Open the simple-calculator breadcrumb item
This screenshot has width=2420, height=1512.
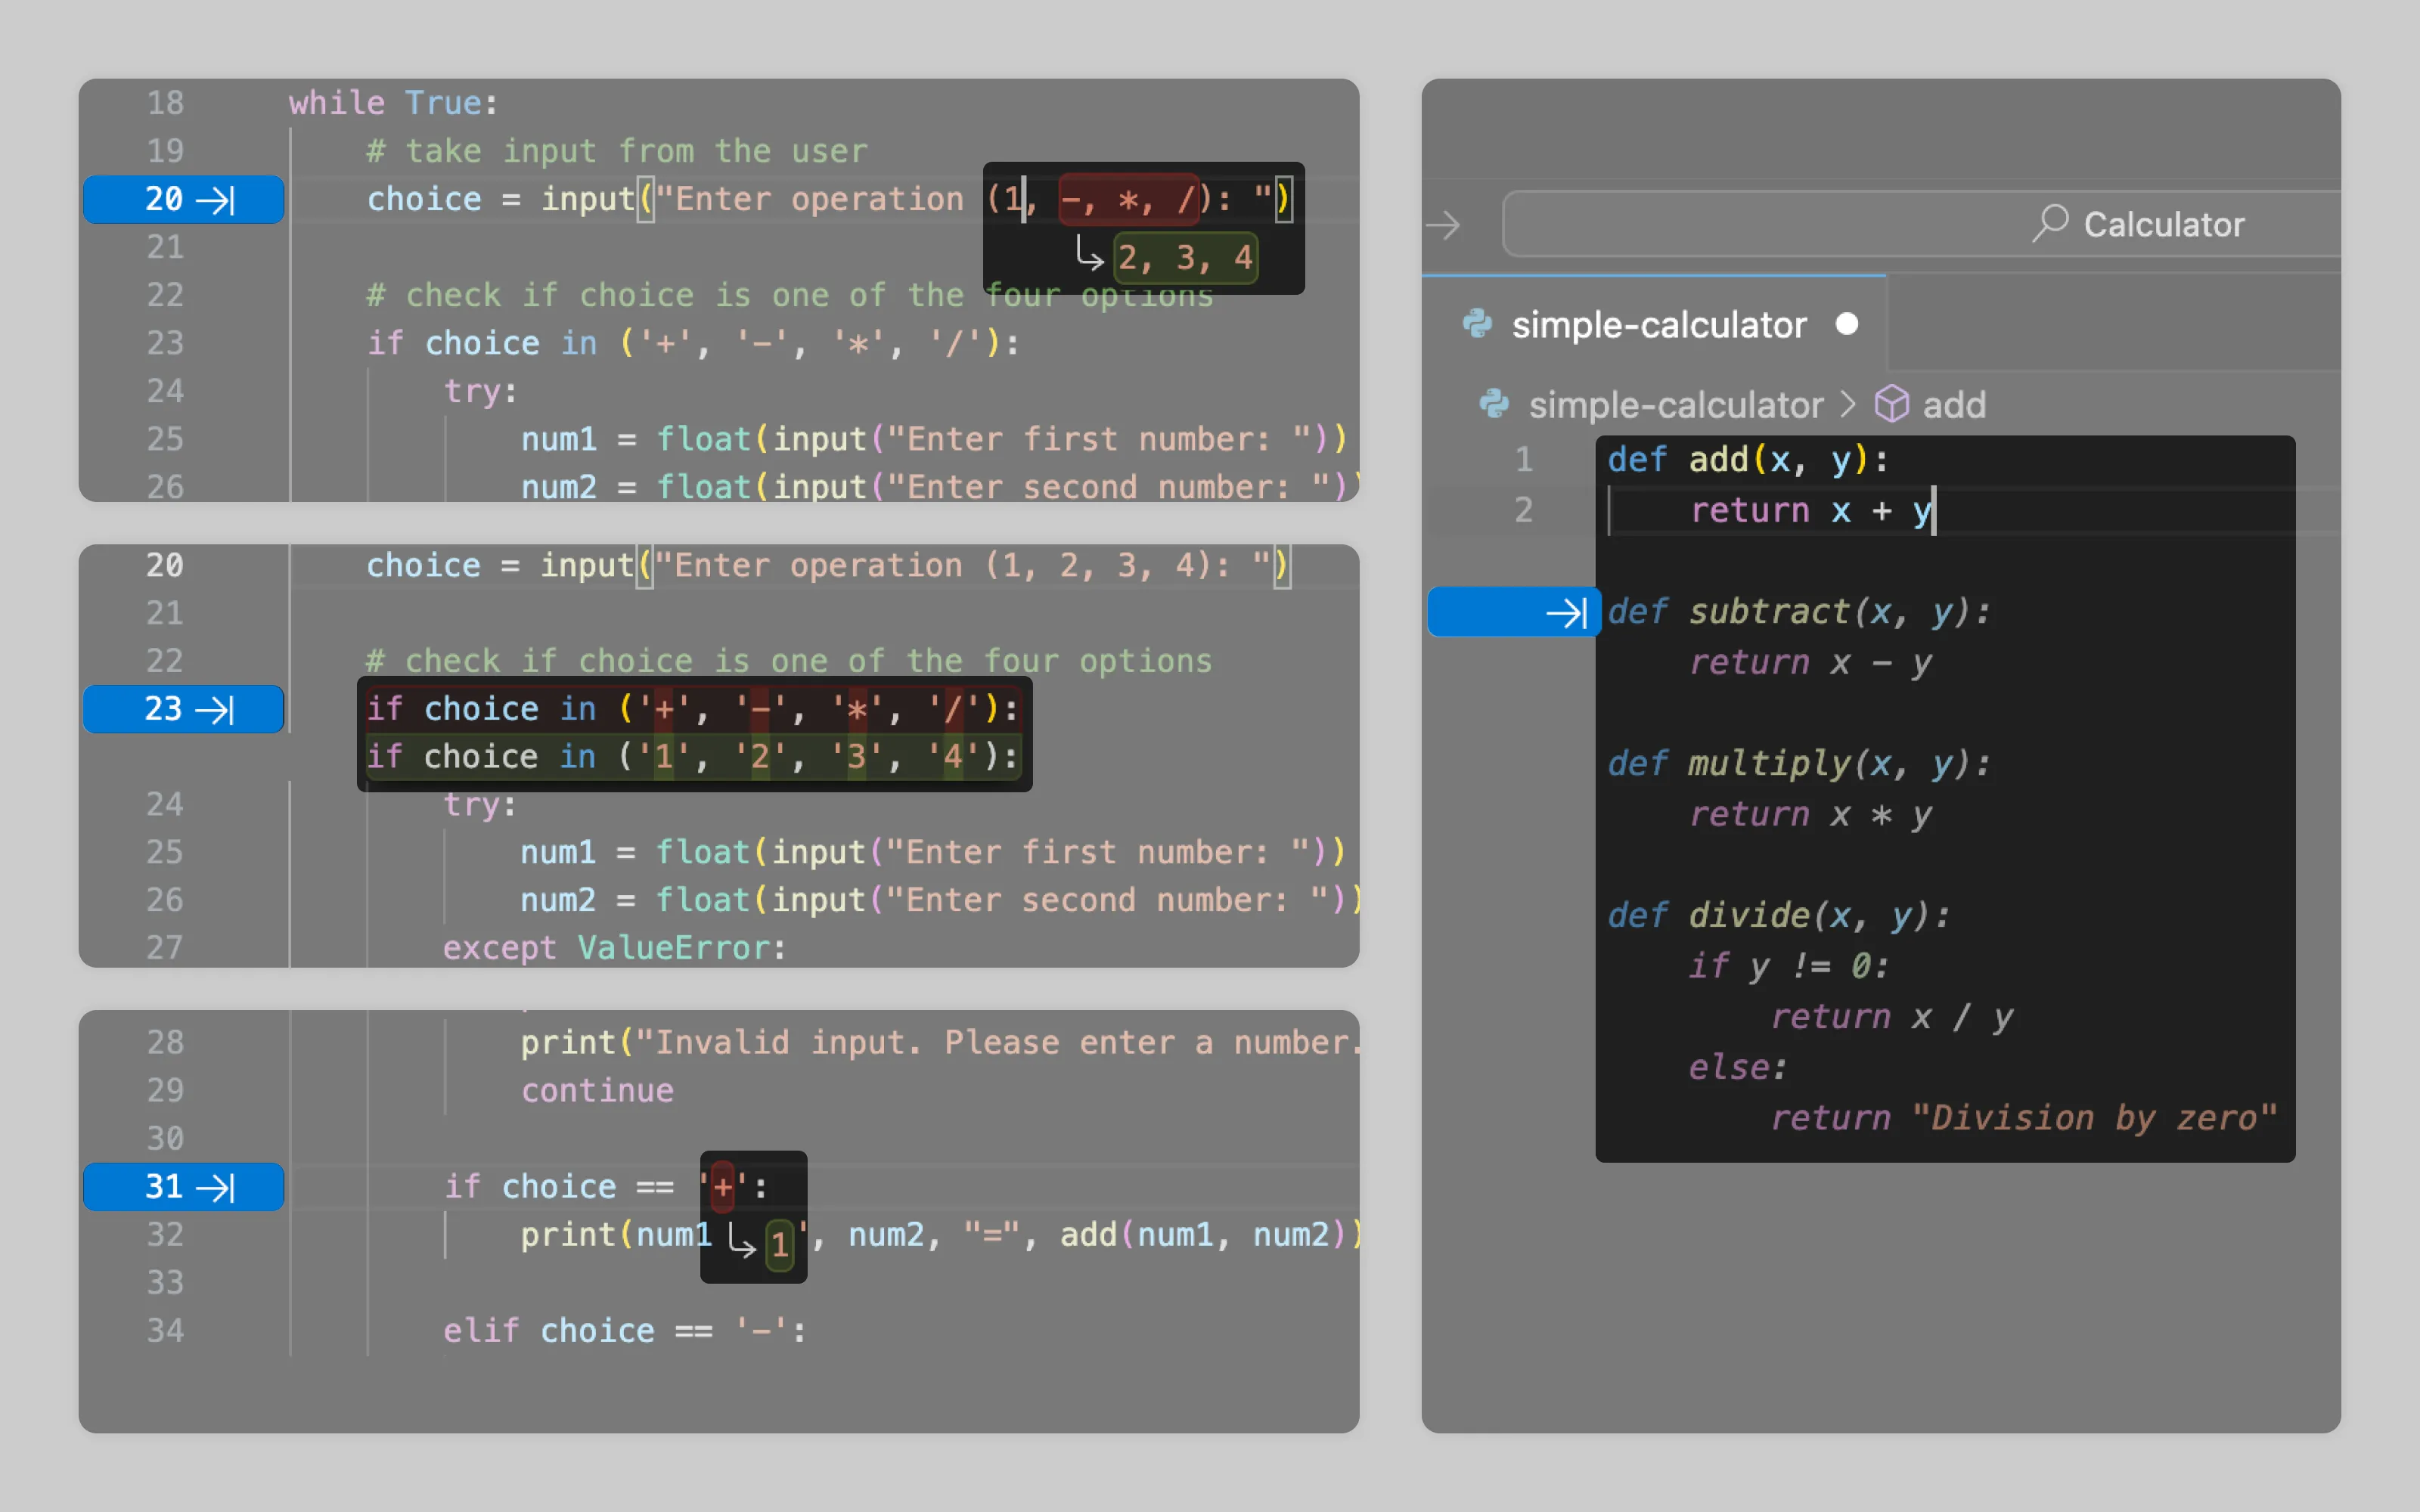1676,405
